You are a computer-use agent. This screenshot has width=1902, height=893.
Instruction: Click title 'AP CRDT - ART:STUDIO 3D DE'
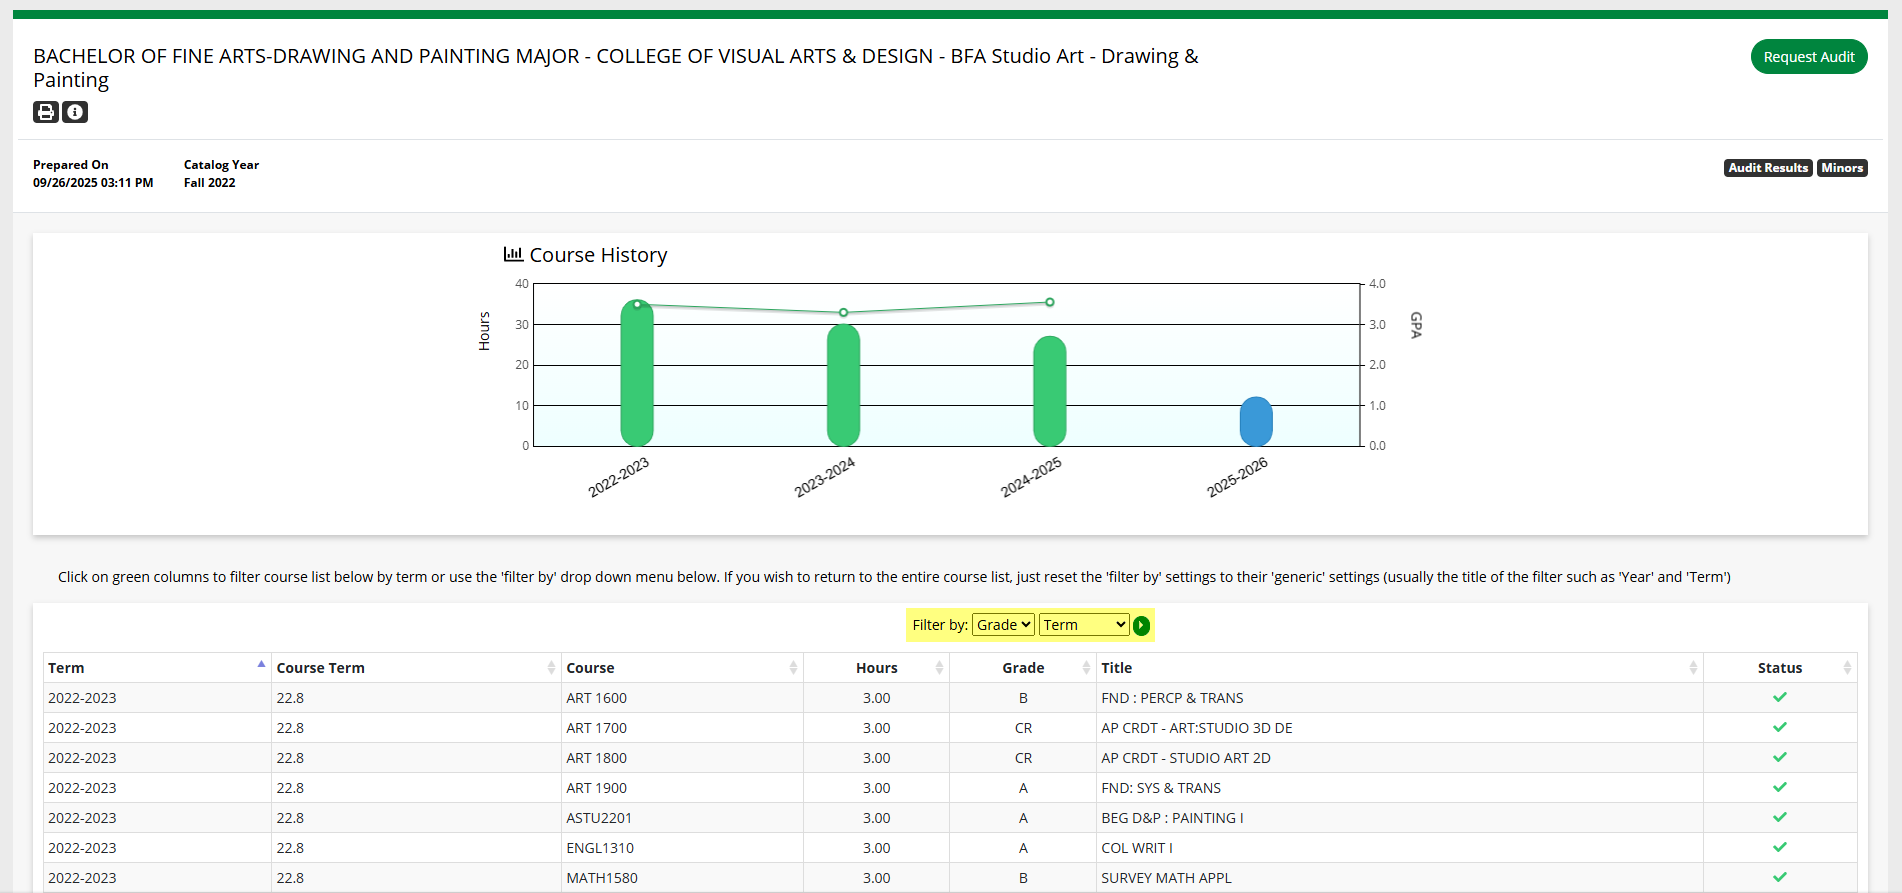[x=1197, y=728]
